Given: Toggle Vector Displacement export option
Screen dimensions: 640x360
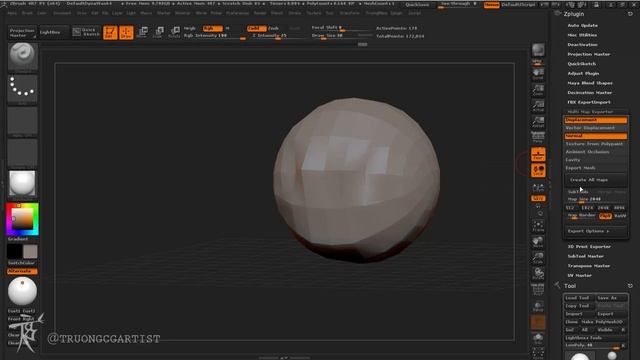Looking at the screenshot, I should pyautogui.click(x=596, y=128).
